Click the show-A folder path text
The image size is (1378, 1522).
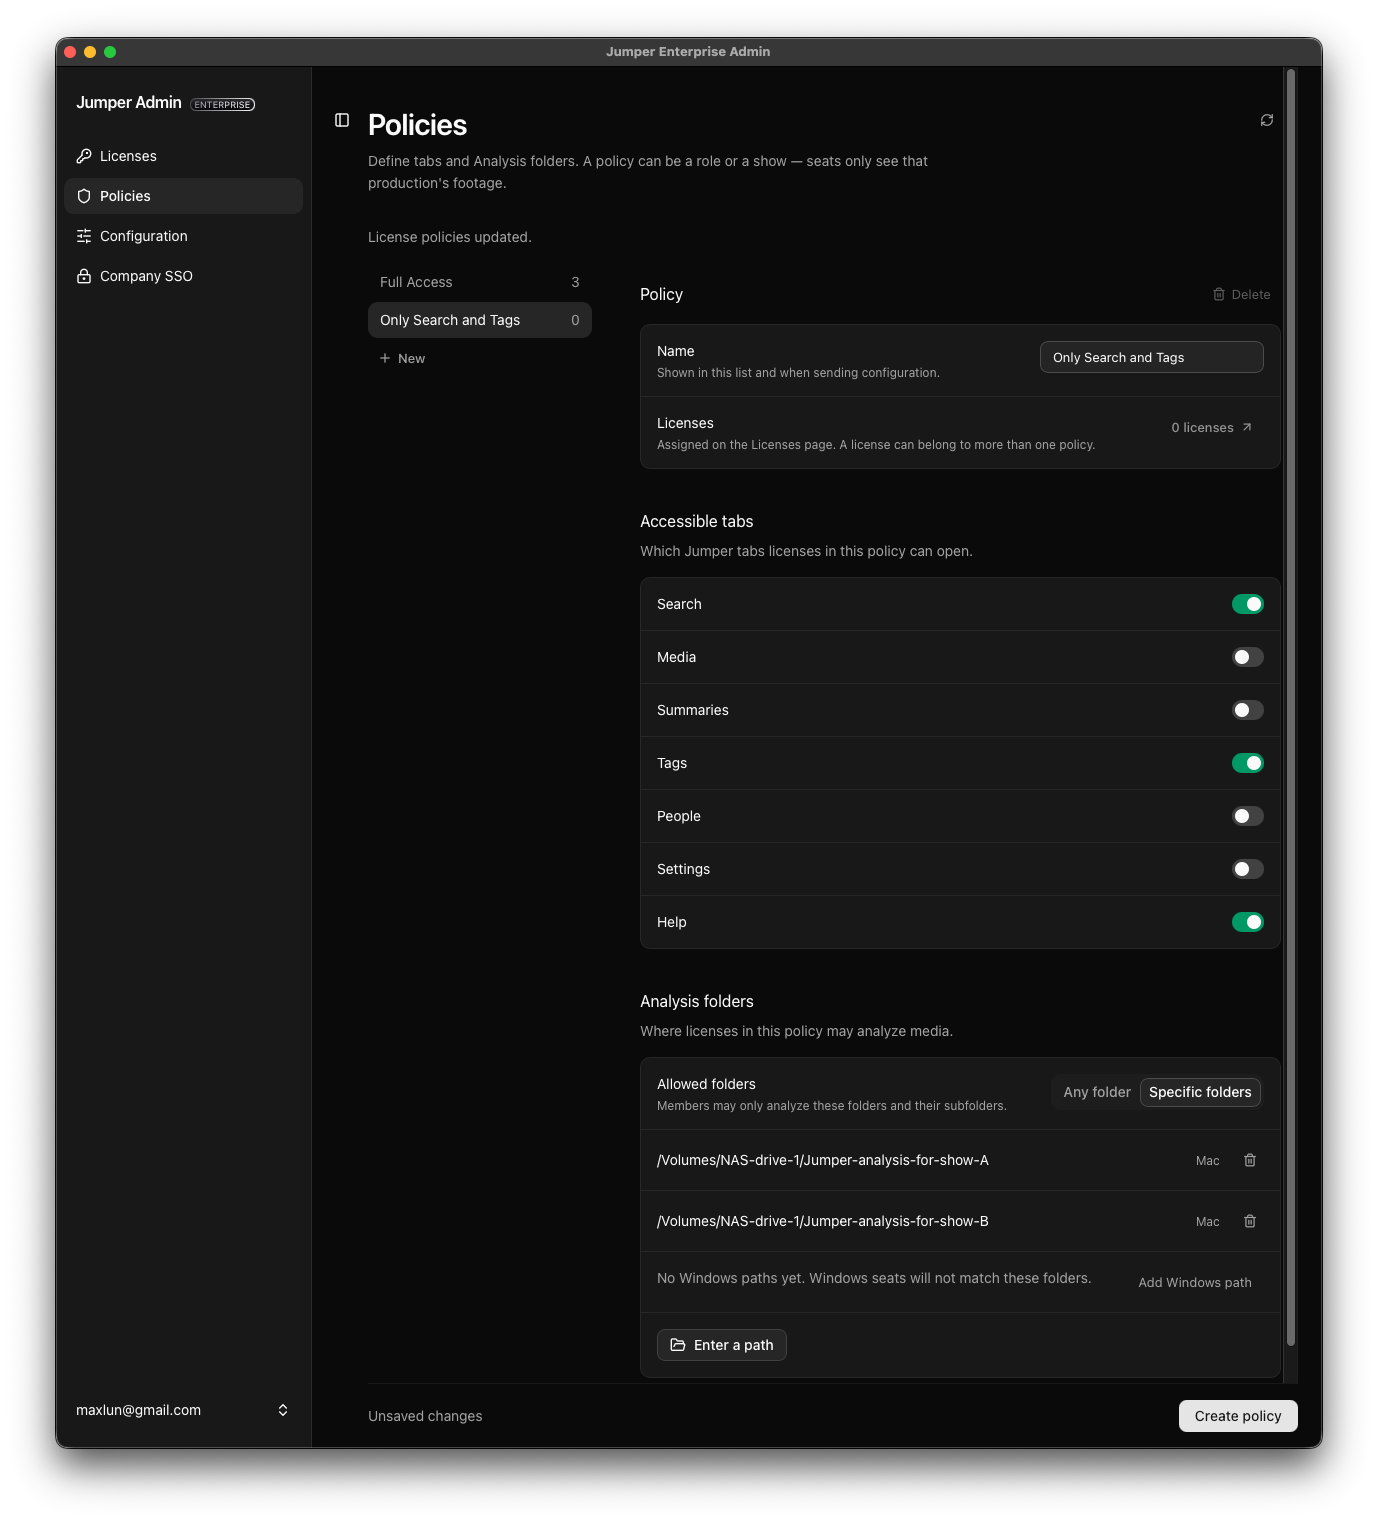823,1160
